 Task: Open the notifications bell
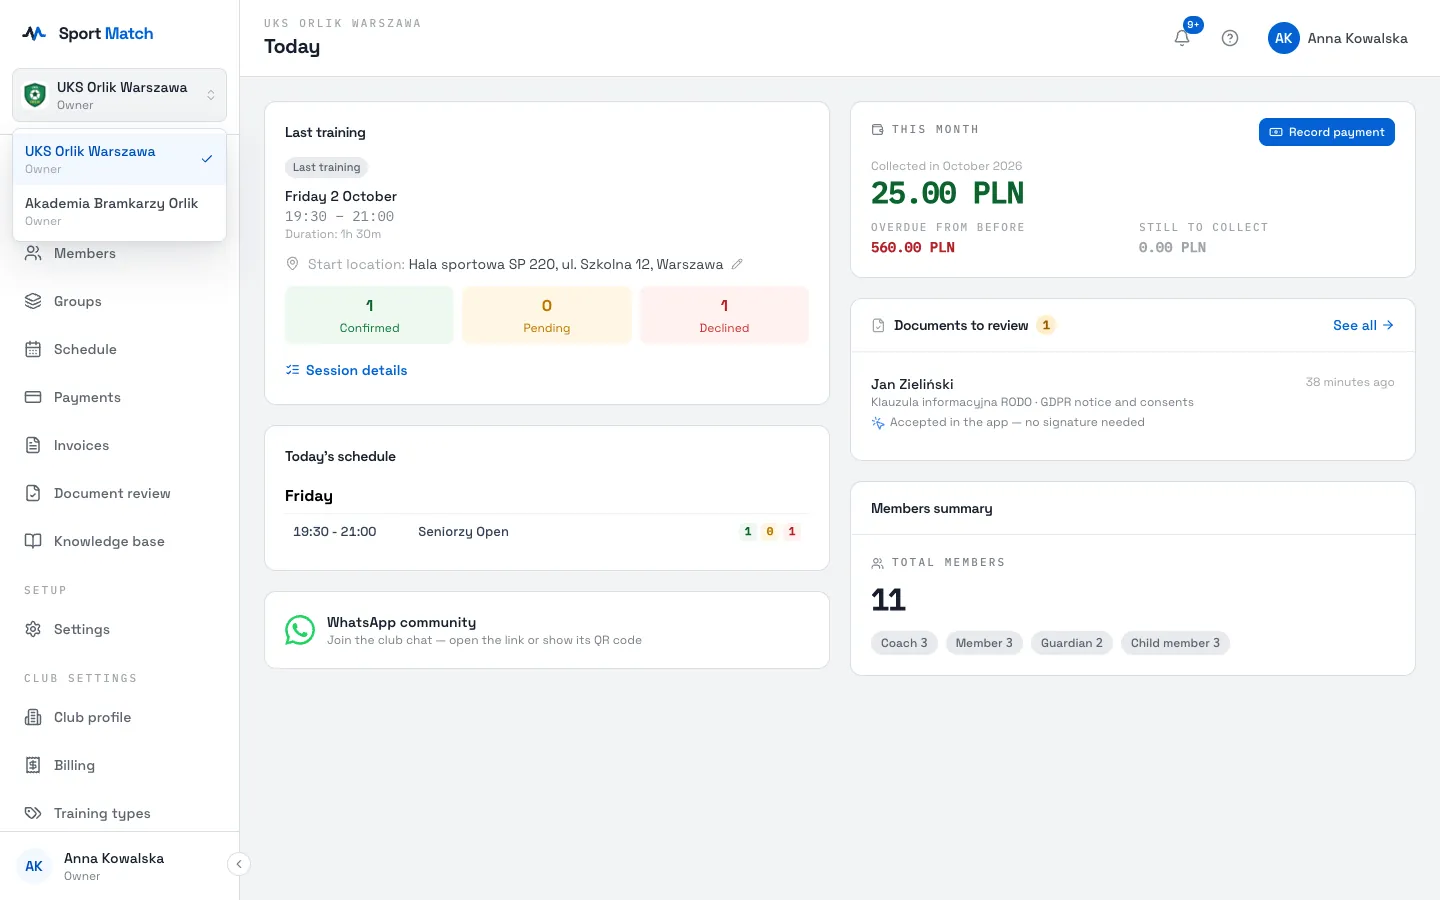click(x=1182, y=38)
